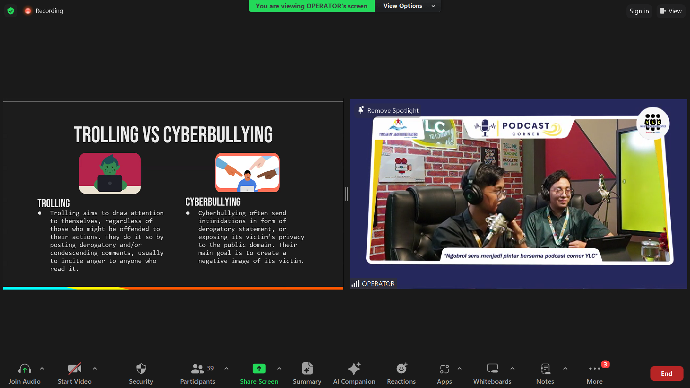
Task: Open the Reactions emoji icon
Action: [401, 369]
